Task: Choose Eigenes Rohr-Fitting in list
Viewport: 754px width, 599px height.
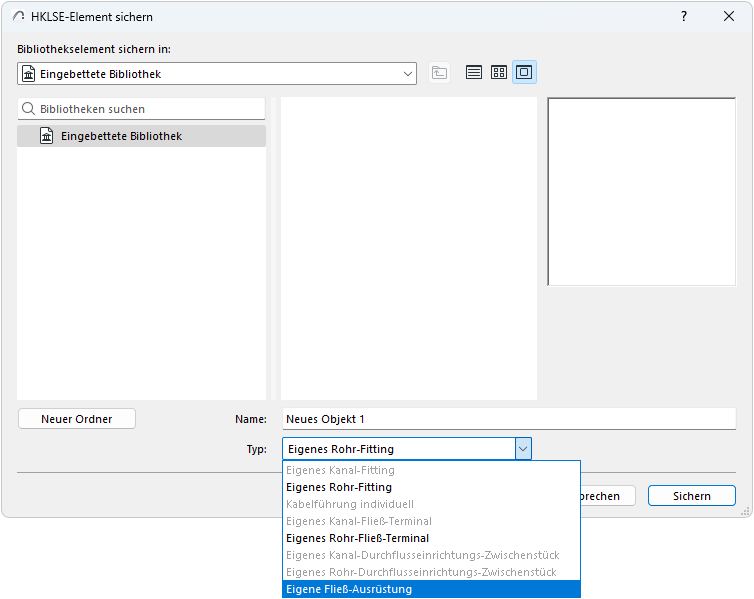Action: coord(431,487)
